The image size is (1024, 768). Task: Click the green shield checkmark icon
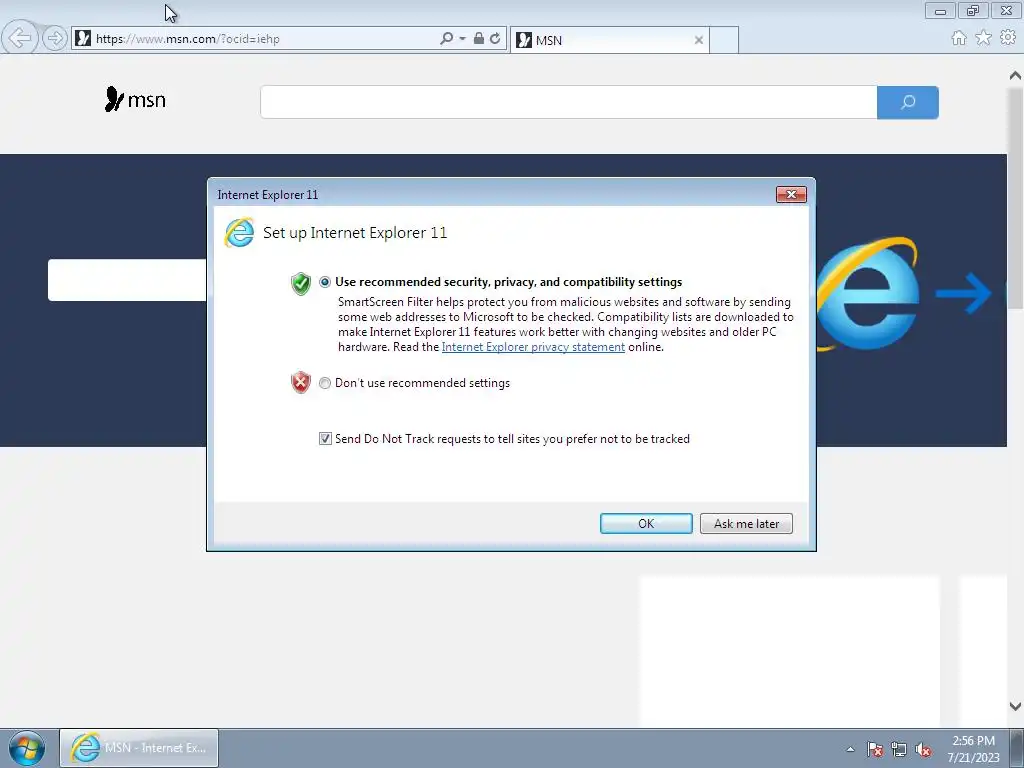click(x=300, y=283)
